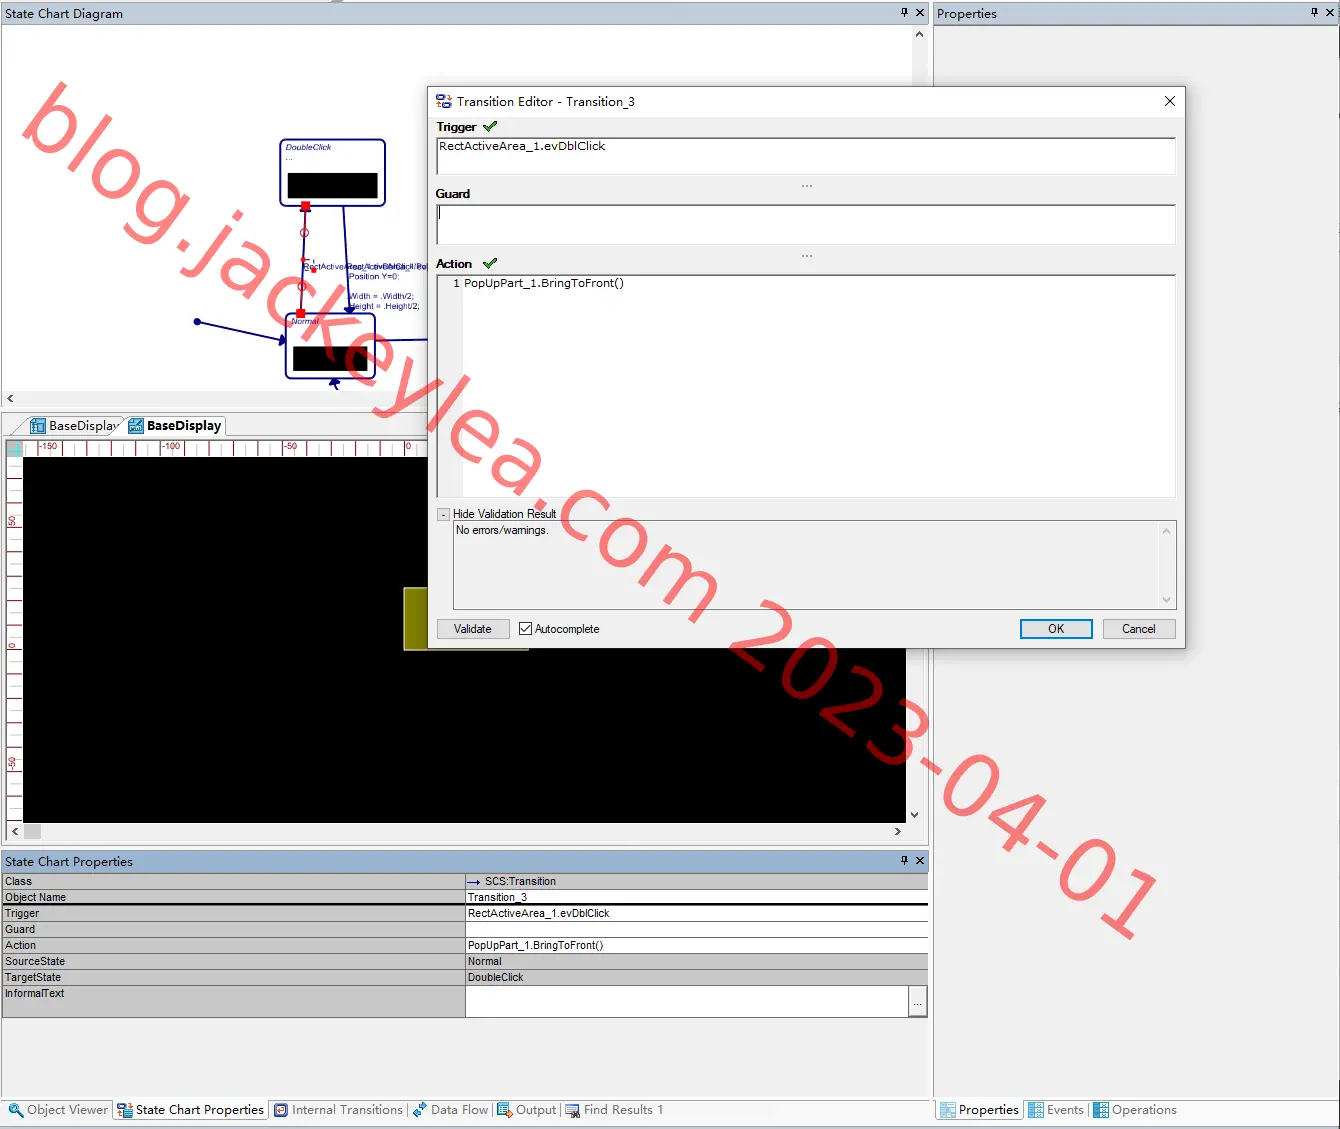The width and height of the screenshot is (1340, 1129).
Task: Select the first BaseDisplay document tab
Action: tap(75, 425)
